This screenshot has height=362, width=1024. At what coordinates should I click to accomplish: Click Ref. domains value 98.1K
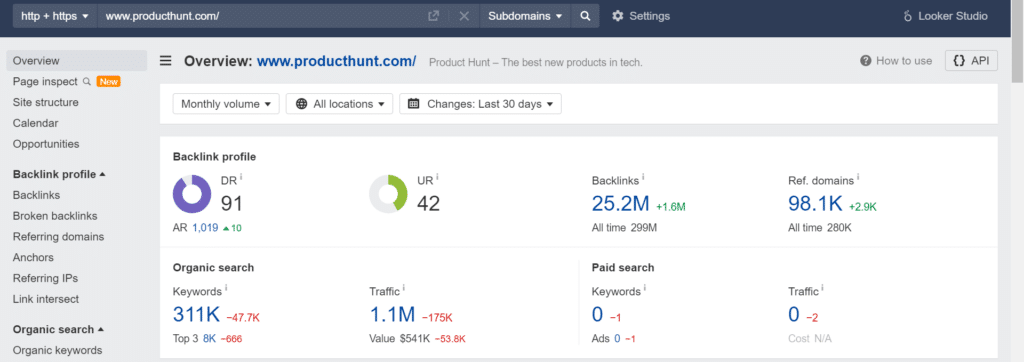click(x=816, y=204)
